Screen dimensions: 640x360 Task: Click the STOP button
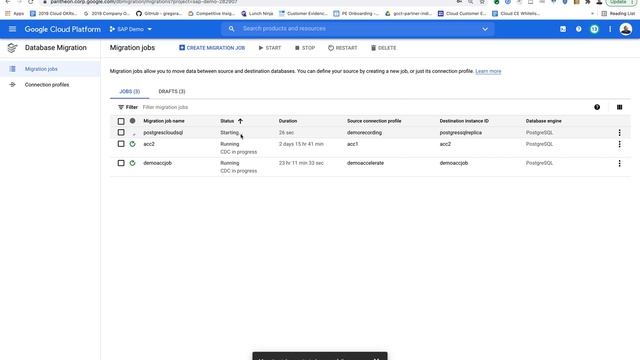coord(305,48)
